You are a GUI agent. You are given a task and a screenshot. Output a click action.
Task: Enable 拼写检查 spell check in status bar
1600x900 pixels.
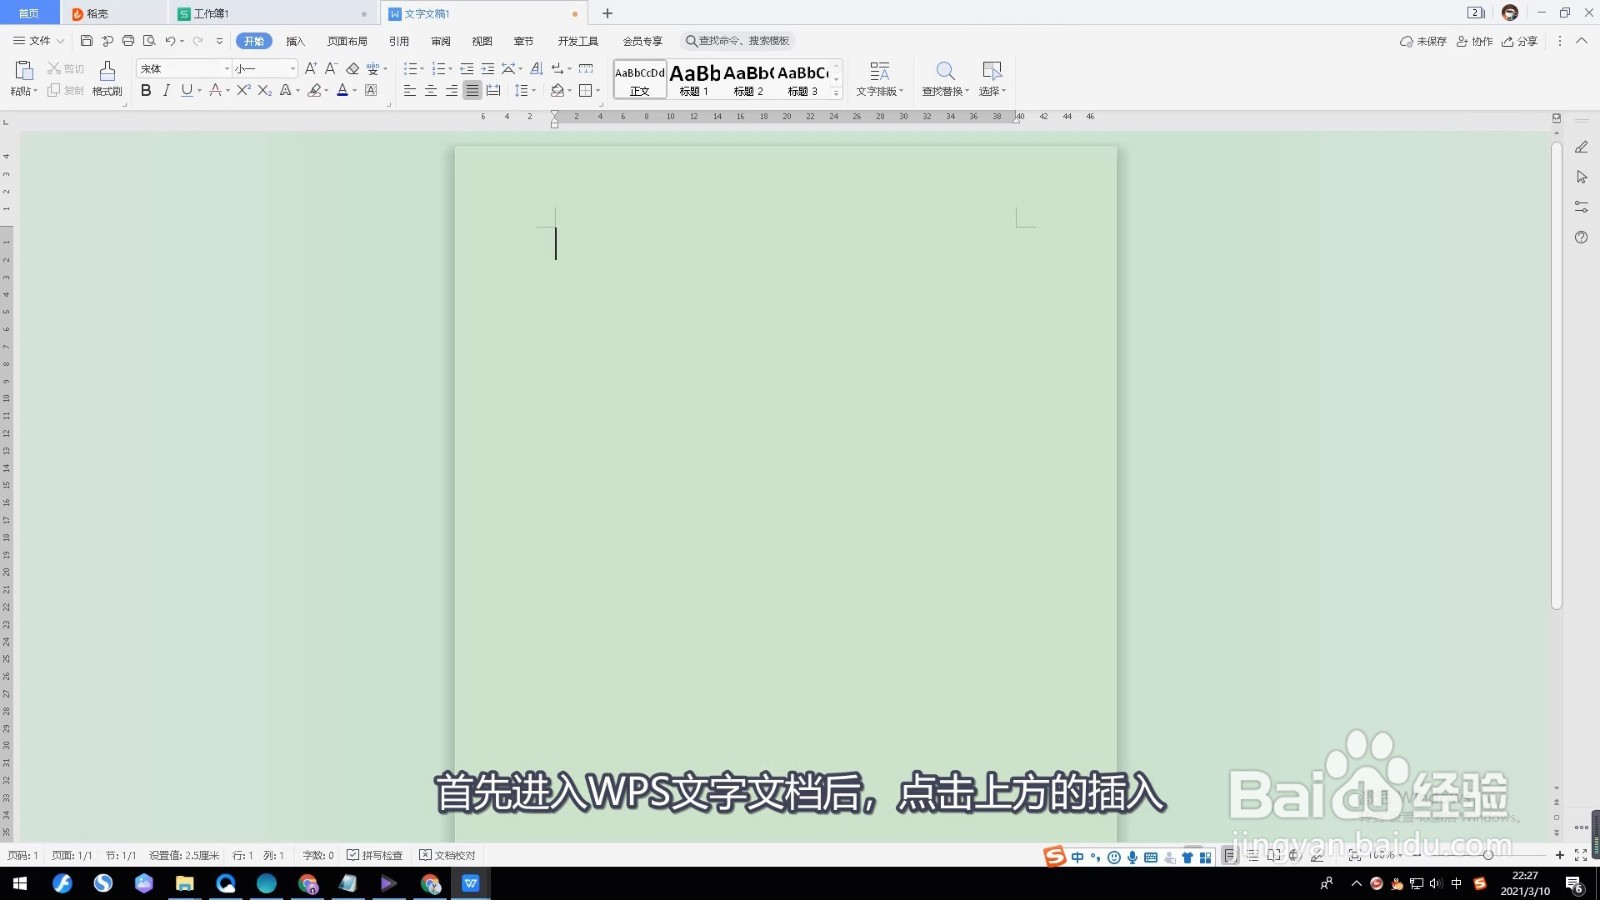click(x=377, y=855)
